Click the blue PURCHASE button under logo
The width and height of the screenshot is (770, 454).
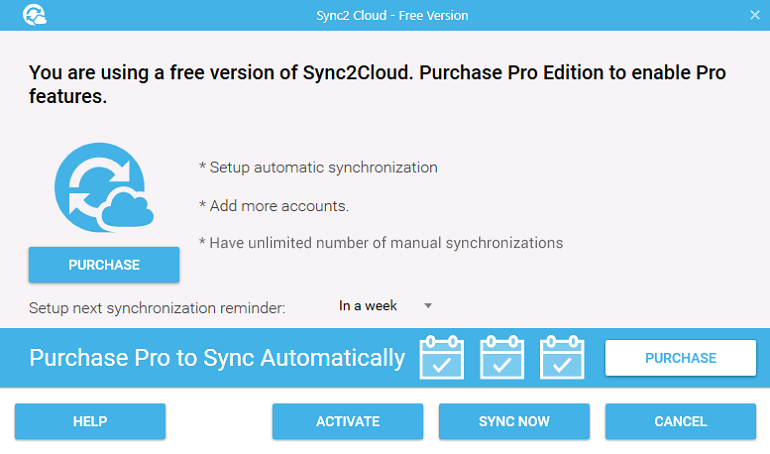(x=104, y=265)
